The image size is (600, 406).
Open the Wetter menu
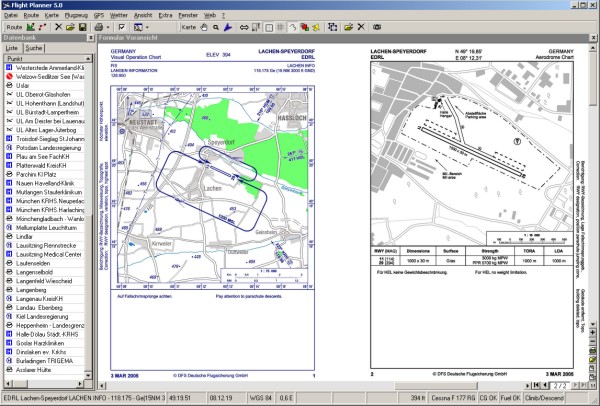(x=119, y=15)
